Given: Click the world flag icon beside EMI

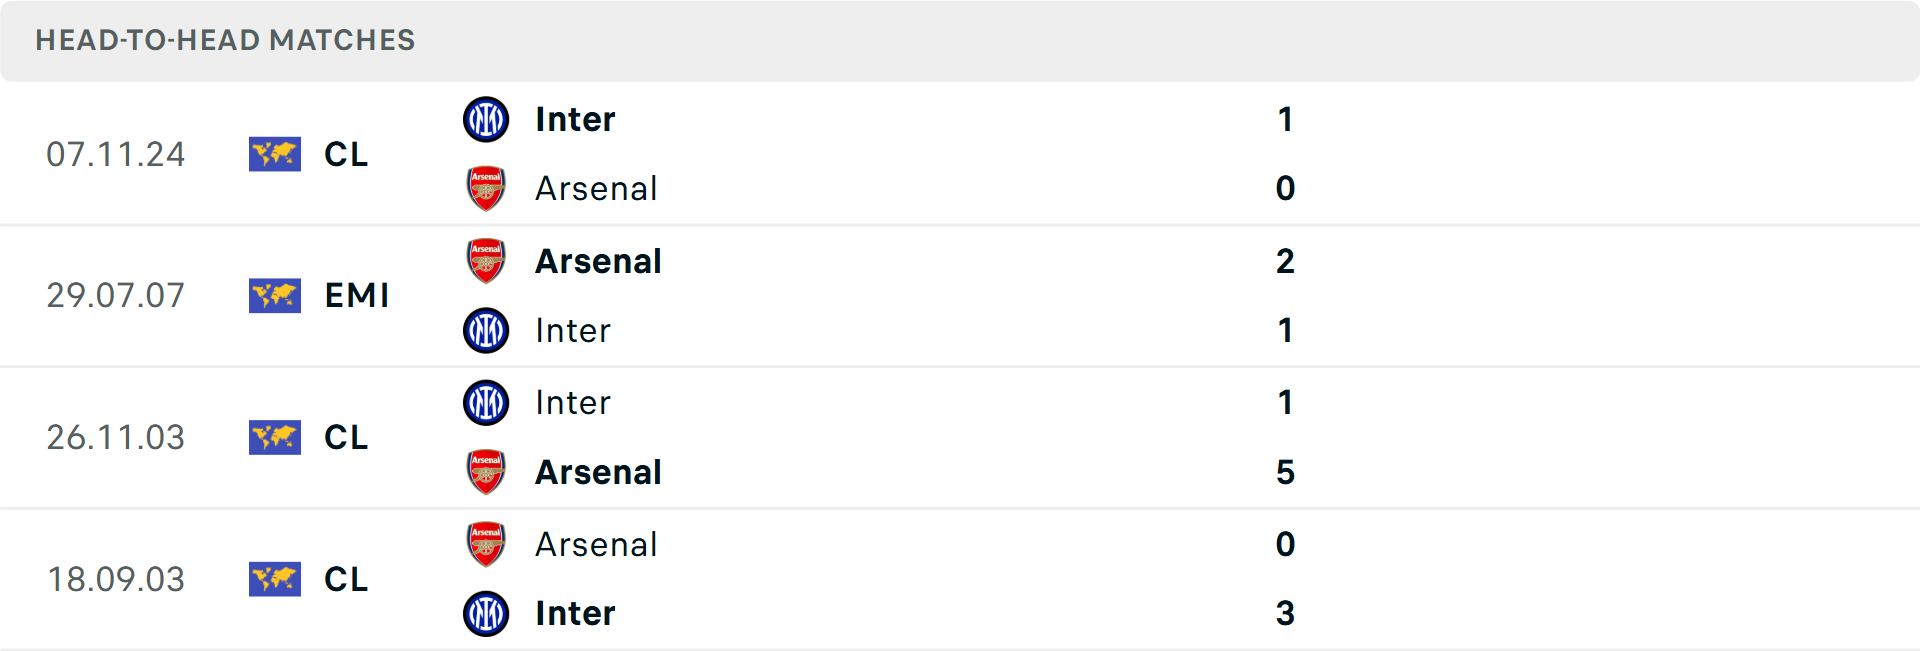Looking at the screenshot, I should coord(275,296).
